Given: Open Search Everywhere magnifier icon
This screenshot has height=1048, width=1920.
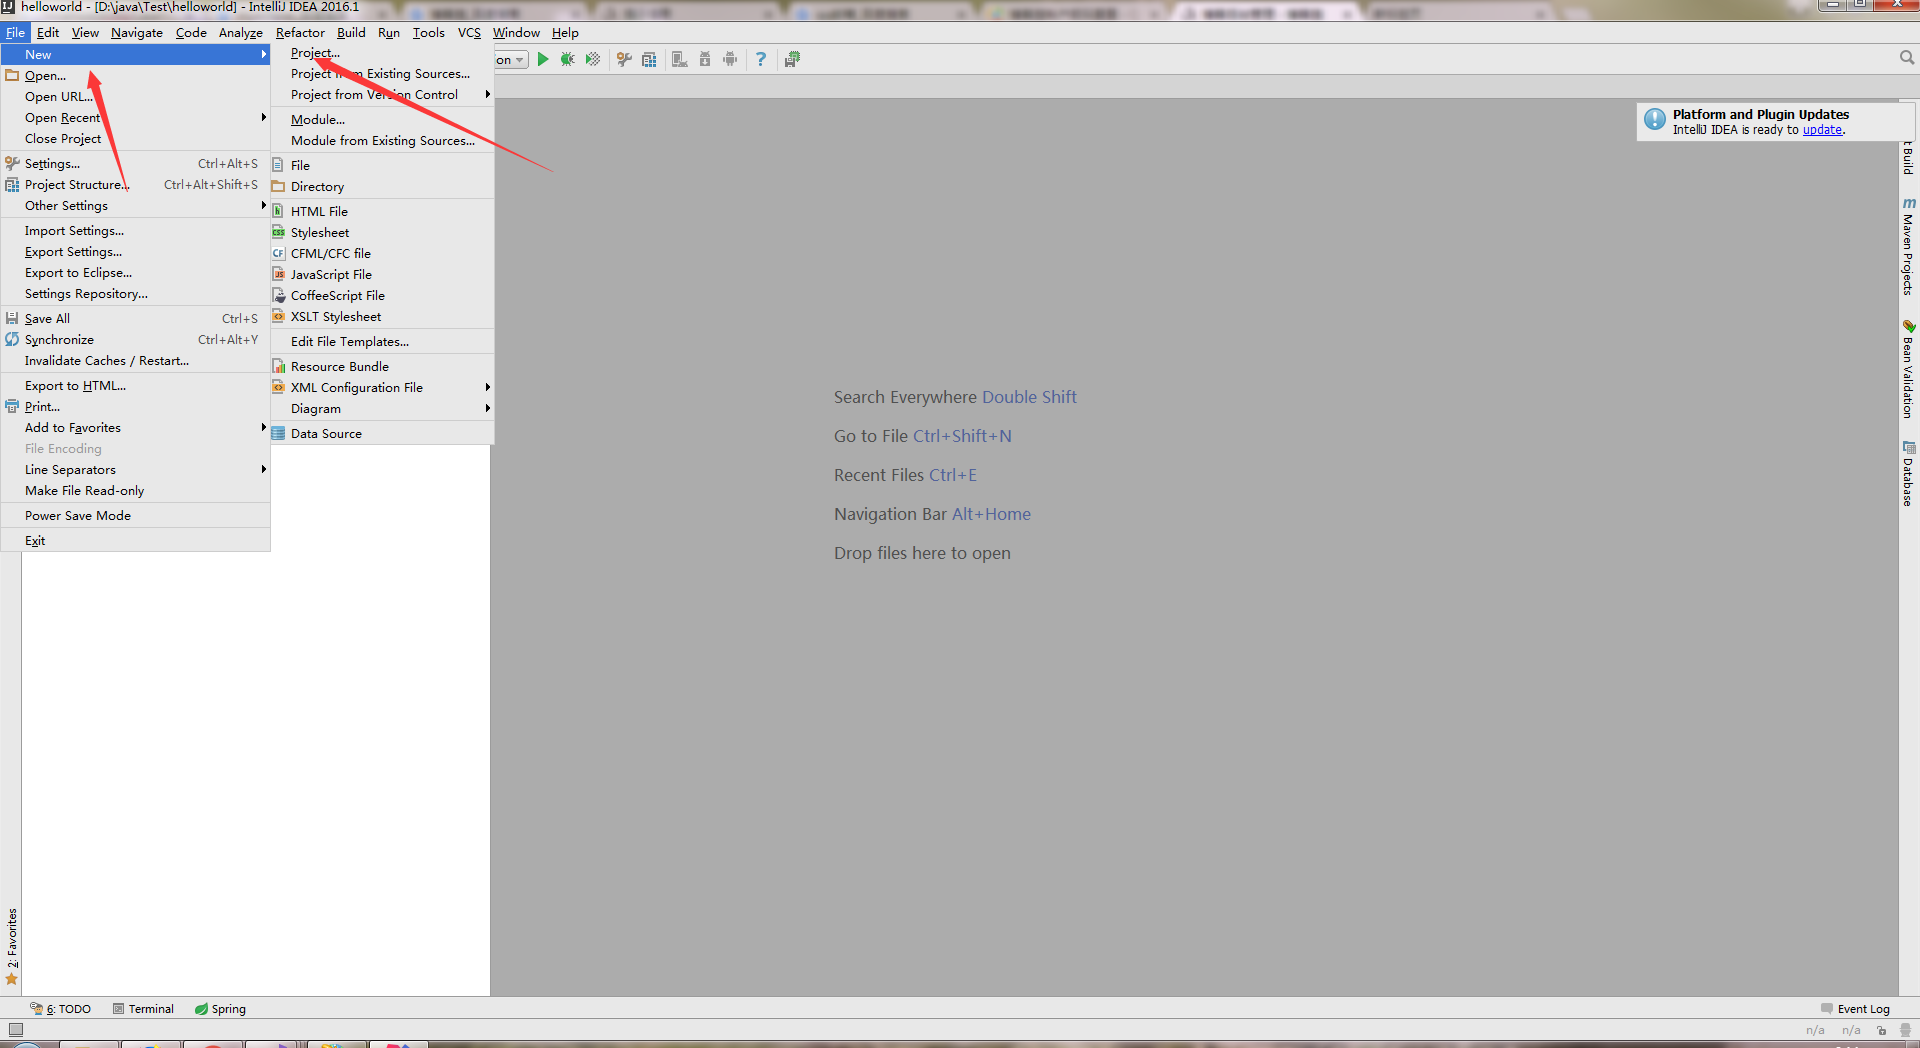Looking at the screenshot, I should (1906, 58).
